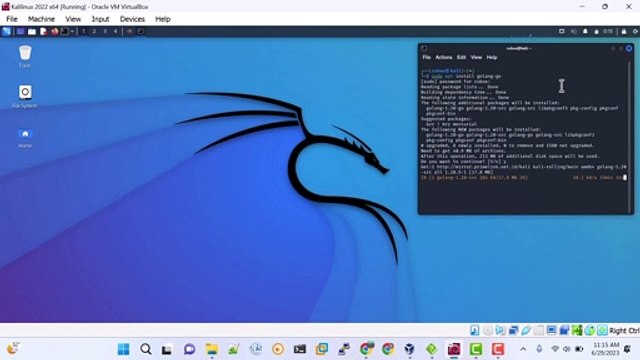Click the terminal scrollbar
Screen dimensions: 640x360
630,137
